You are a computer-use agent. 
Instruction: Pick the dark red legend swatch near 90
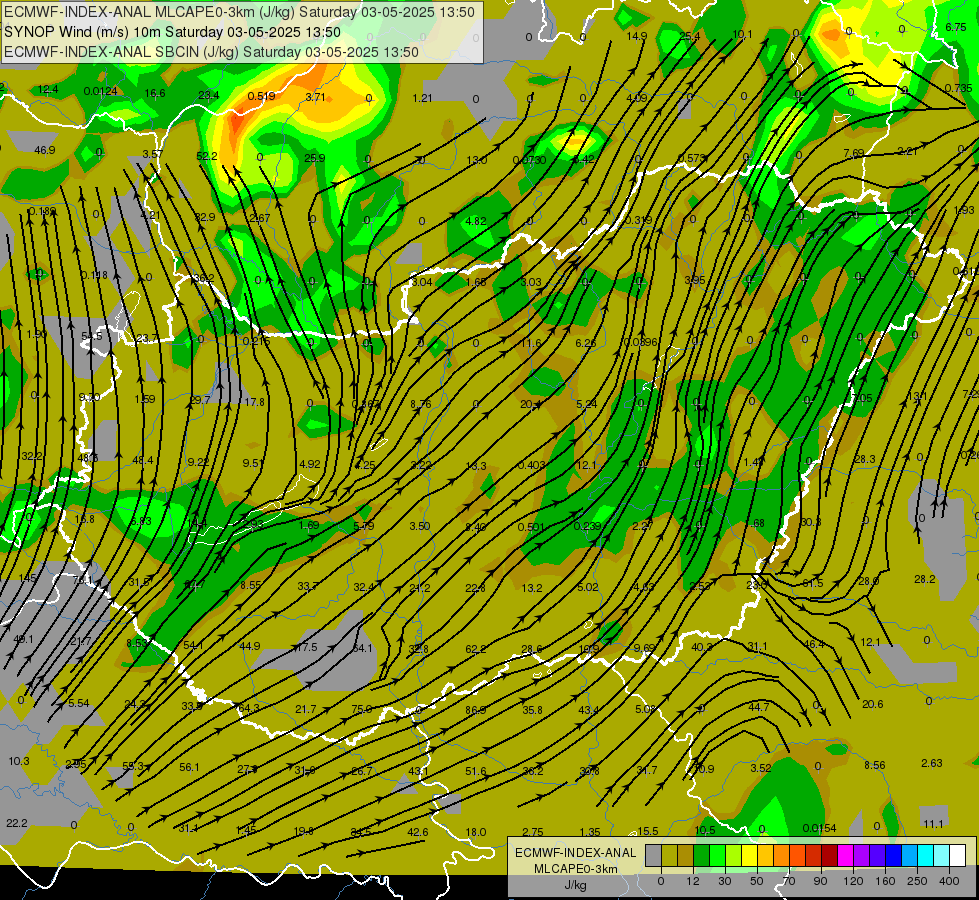829,855
